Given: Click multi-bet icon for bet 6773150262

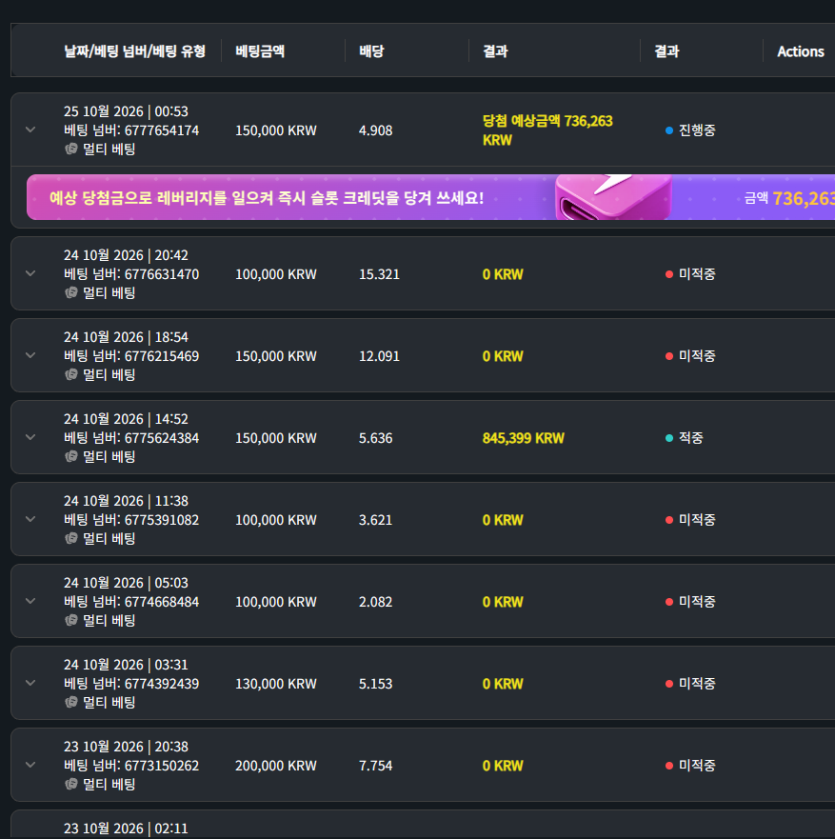Looking at the screenshot, I should pyautogui.click(x=71, y=784).
